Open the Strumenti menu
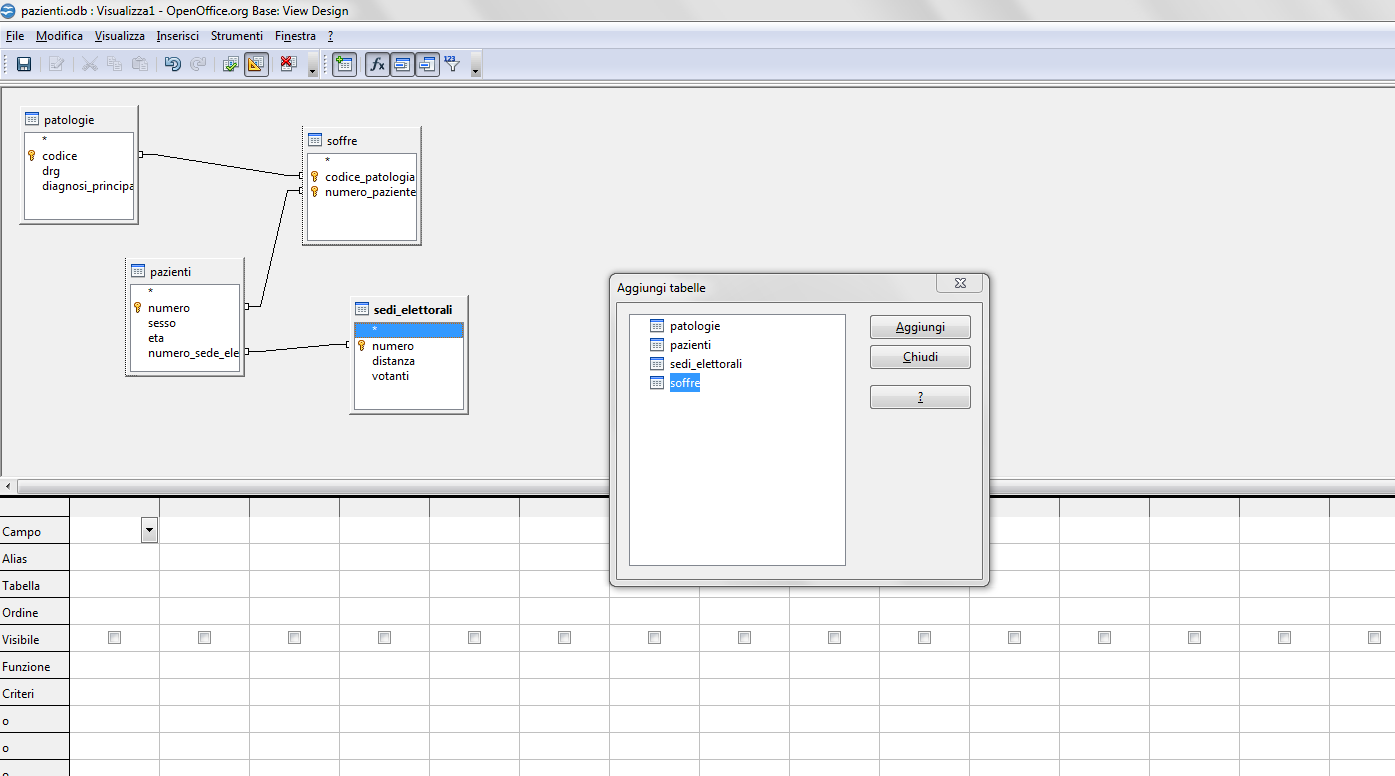1395x776 pixels. tap(237, 36)
